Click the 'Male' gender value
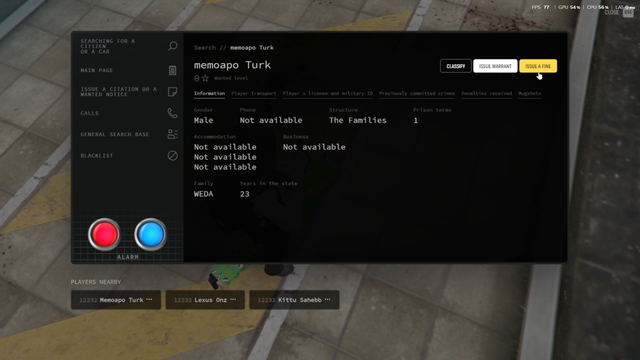640x360 pixels. [x=203, y=120]
